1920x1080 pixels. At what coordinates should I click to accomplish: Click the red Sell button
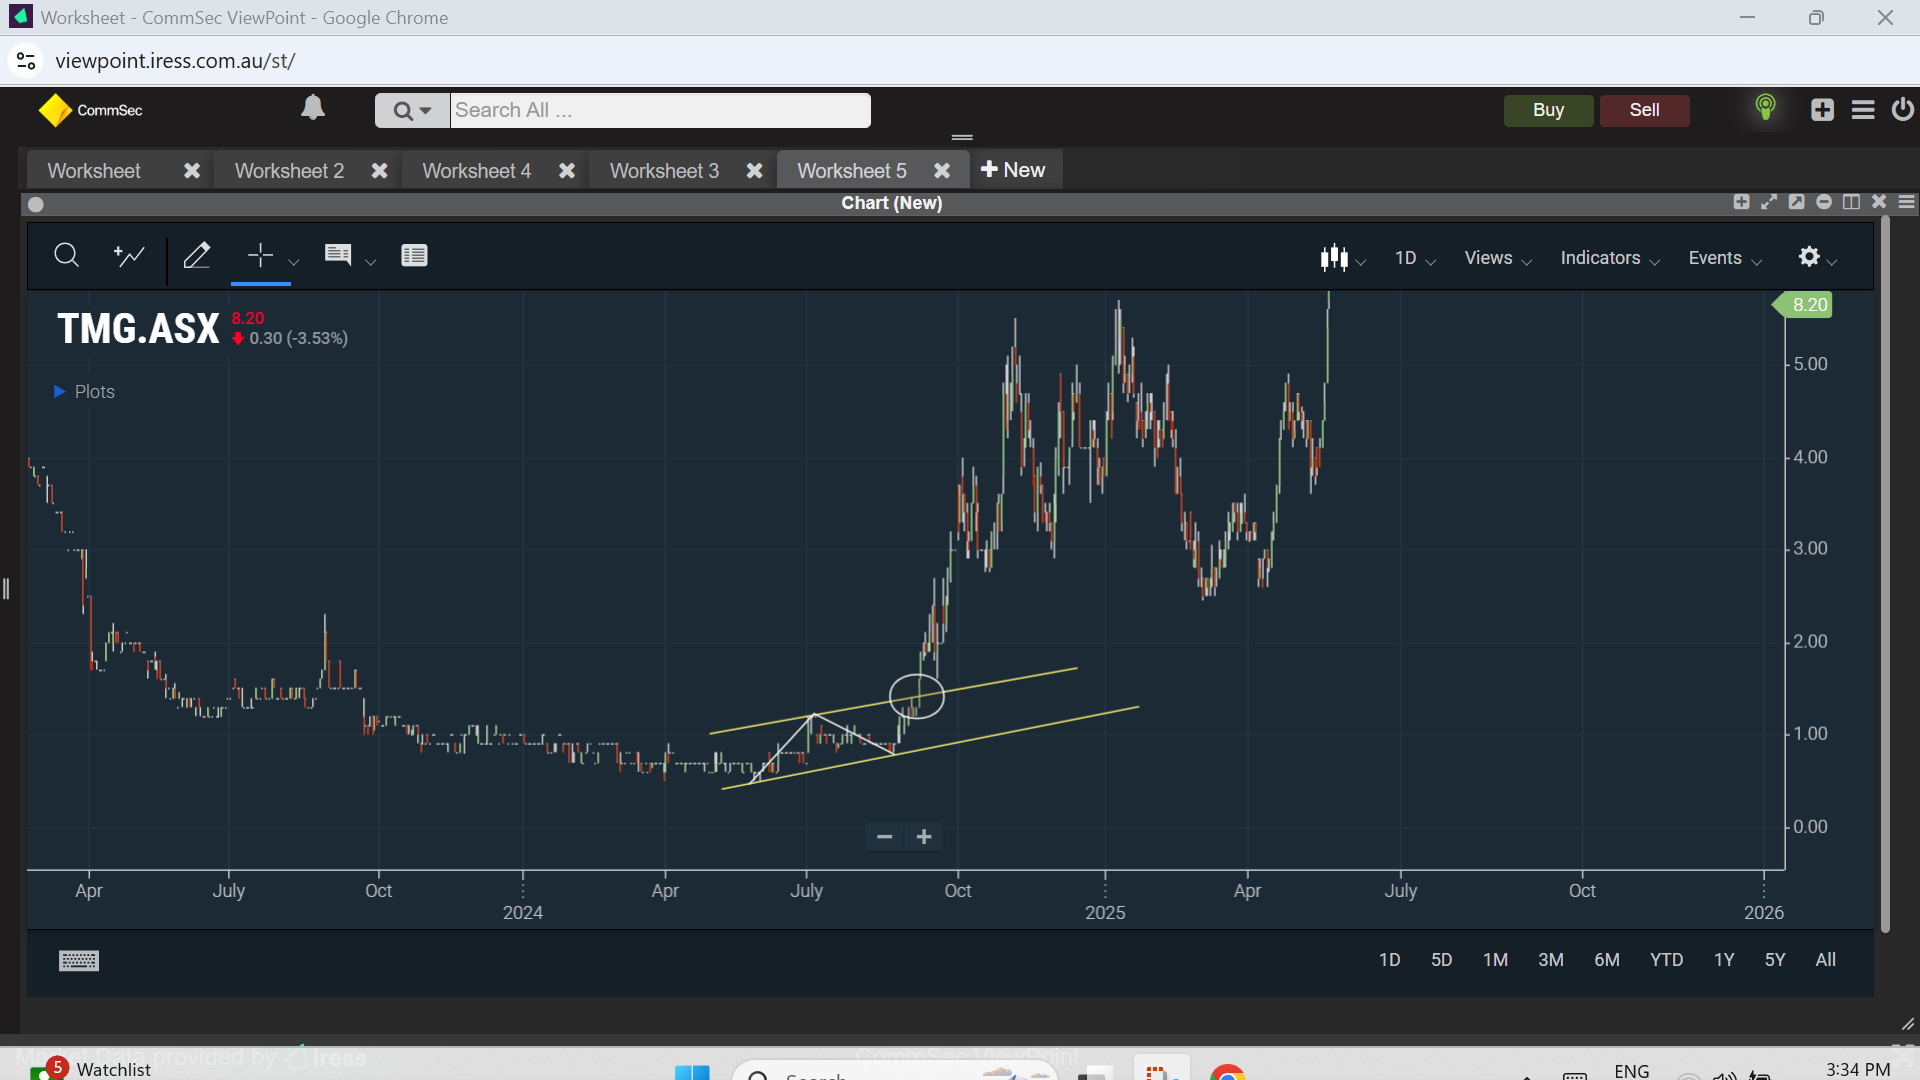click(x=1644, y=111)
